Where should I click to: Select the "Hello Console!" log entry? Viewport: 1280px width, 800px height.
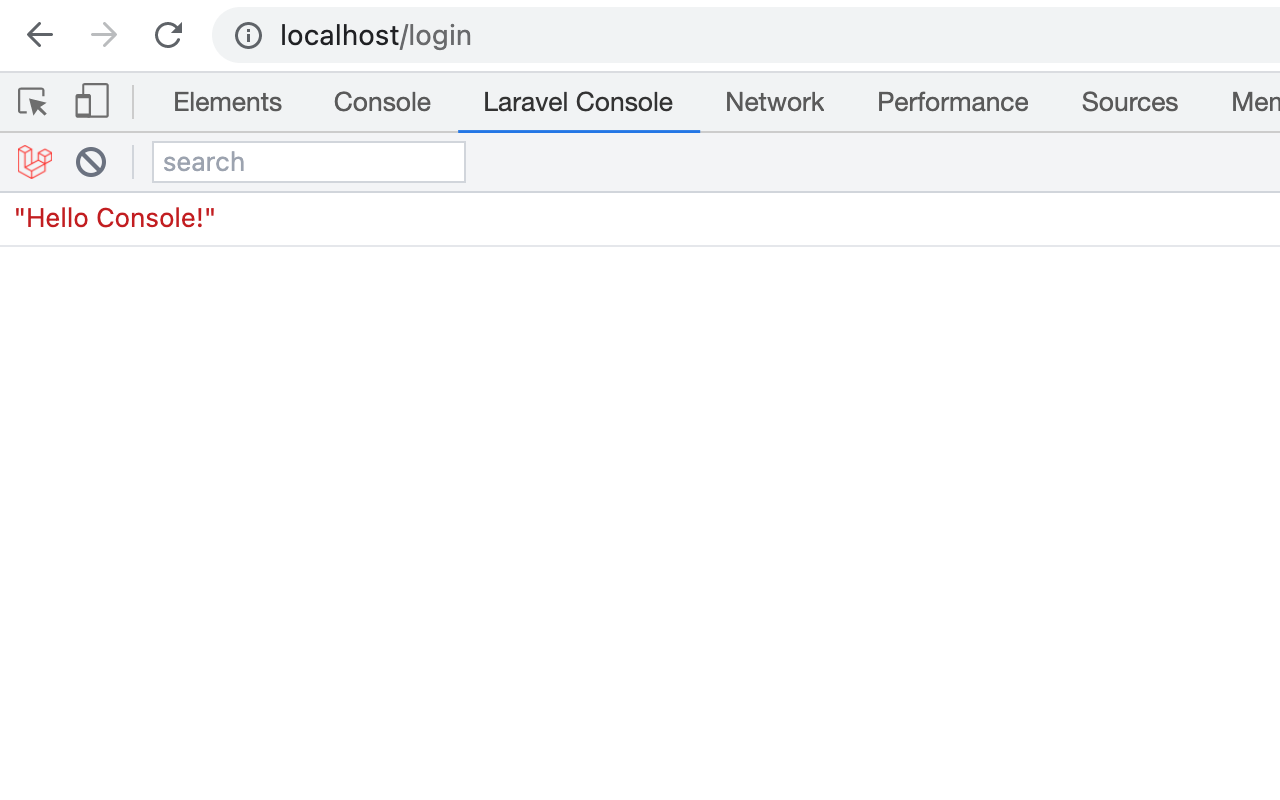coord(115,217)
